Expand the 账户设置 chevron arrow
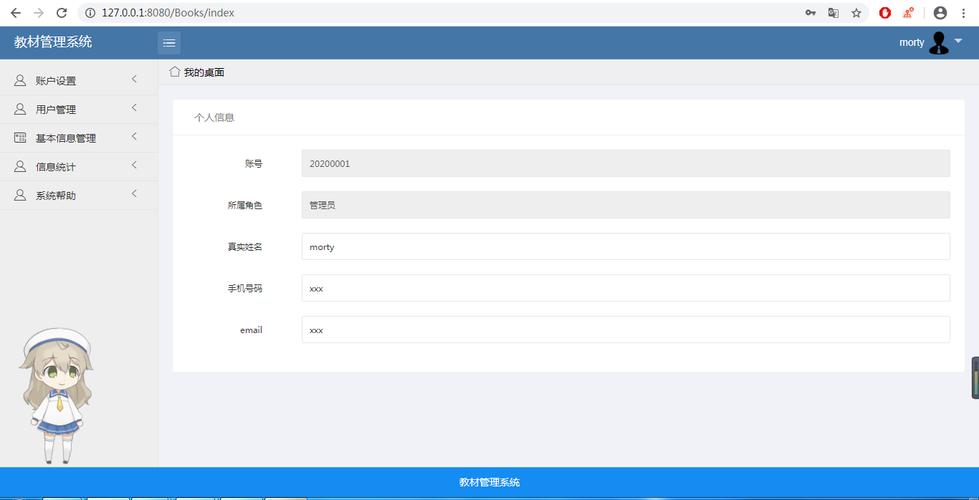 pyautogui.click(x=134, y=80)
